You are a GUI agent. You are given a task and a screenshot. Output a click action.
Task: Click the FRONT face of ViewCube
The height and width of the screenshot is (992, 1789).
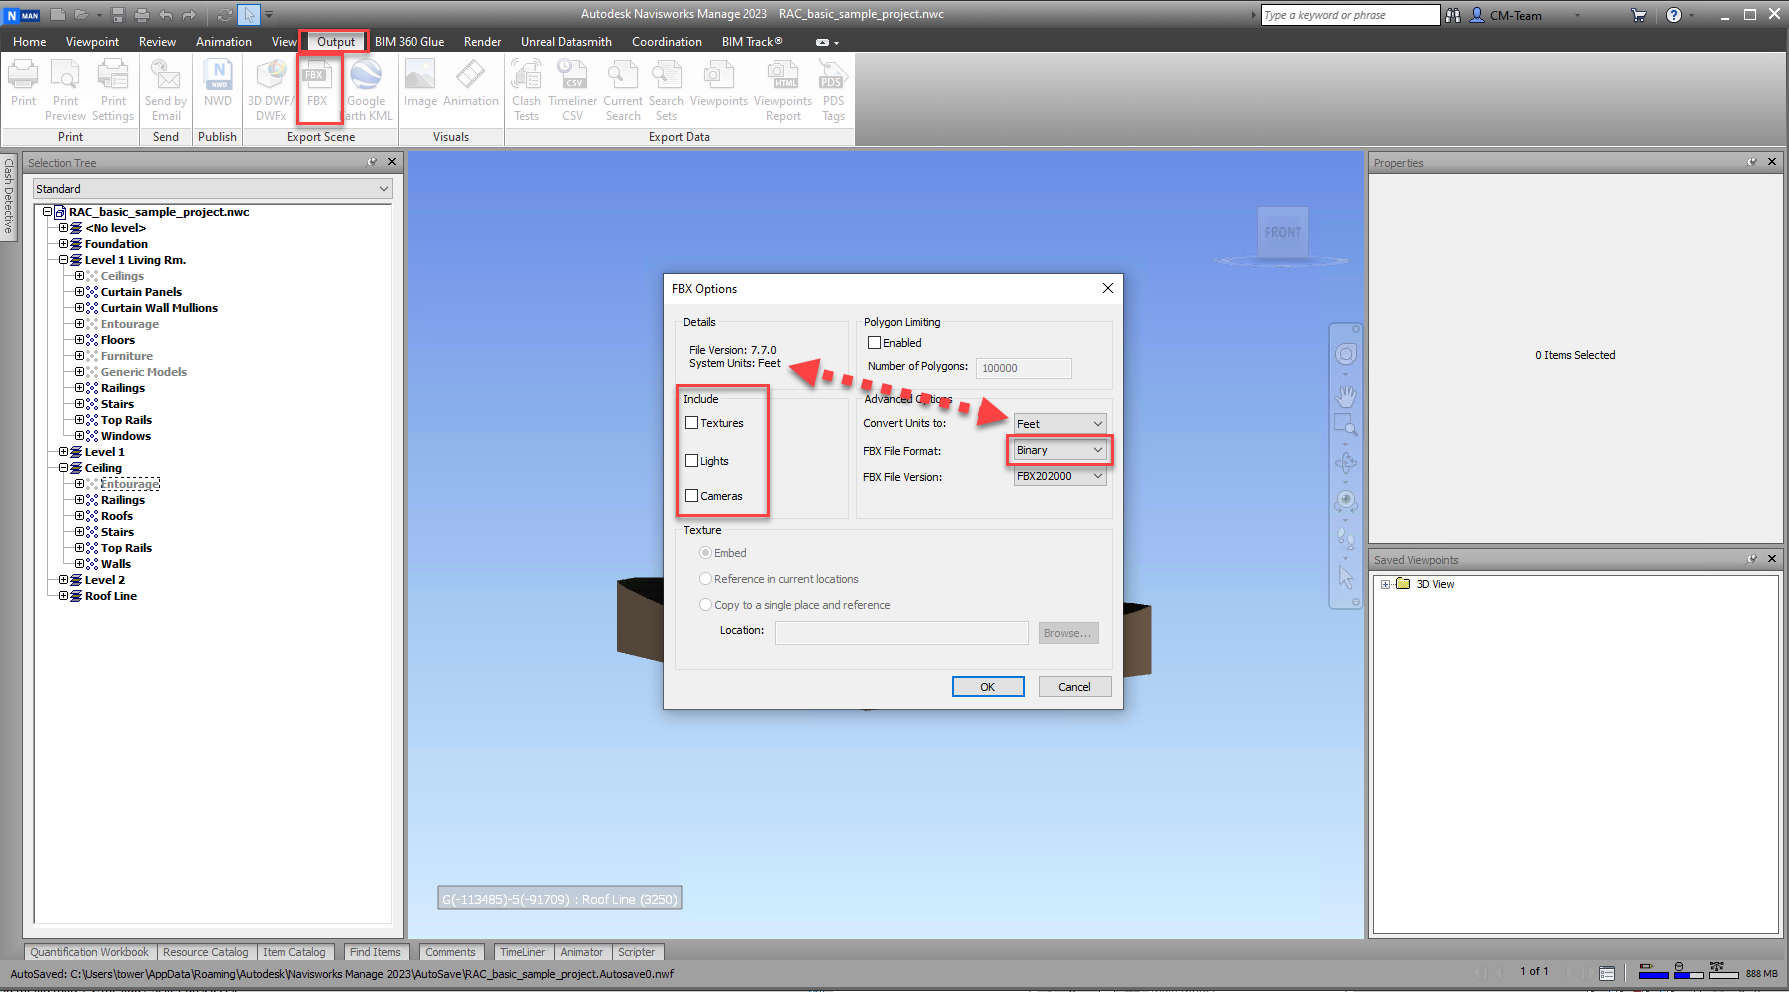[x=1283, y=232]
